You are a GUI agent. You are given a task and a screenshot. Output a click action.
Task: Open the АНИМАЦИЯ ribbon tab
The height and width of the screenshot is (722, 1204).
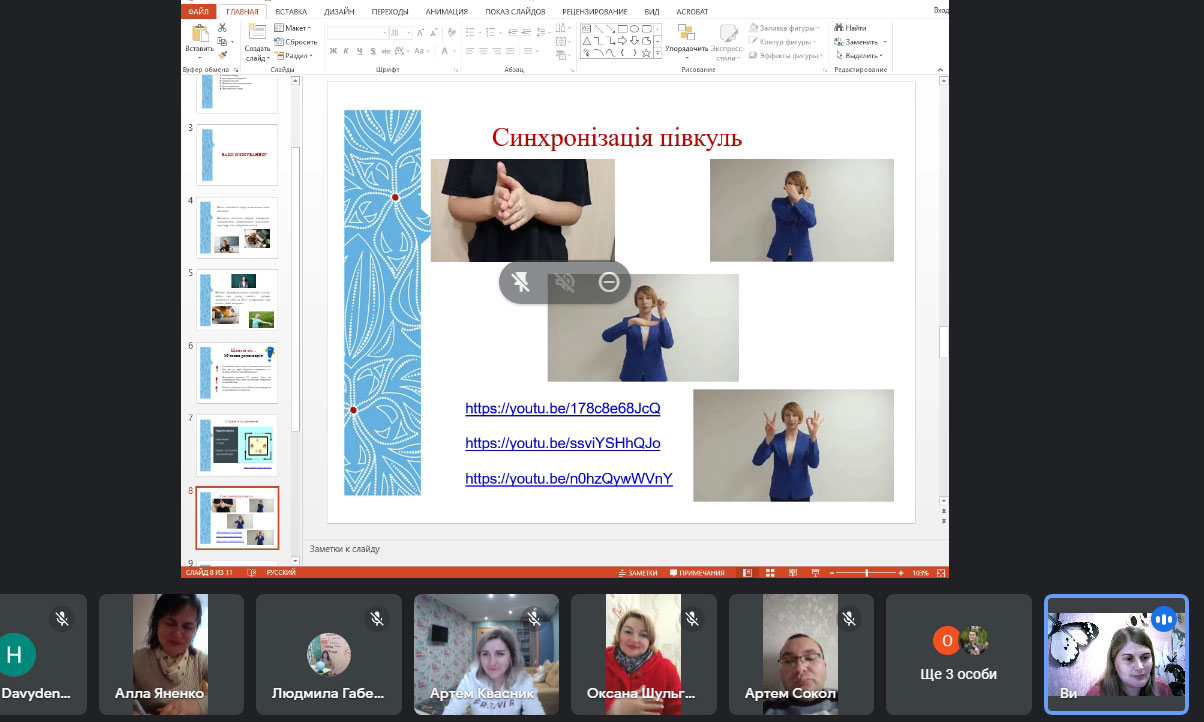(446, 11)
